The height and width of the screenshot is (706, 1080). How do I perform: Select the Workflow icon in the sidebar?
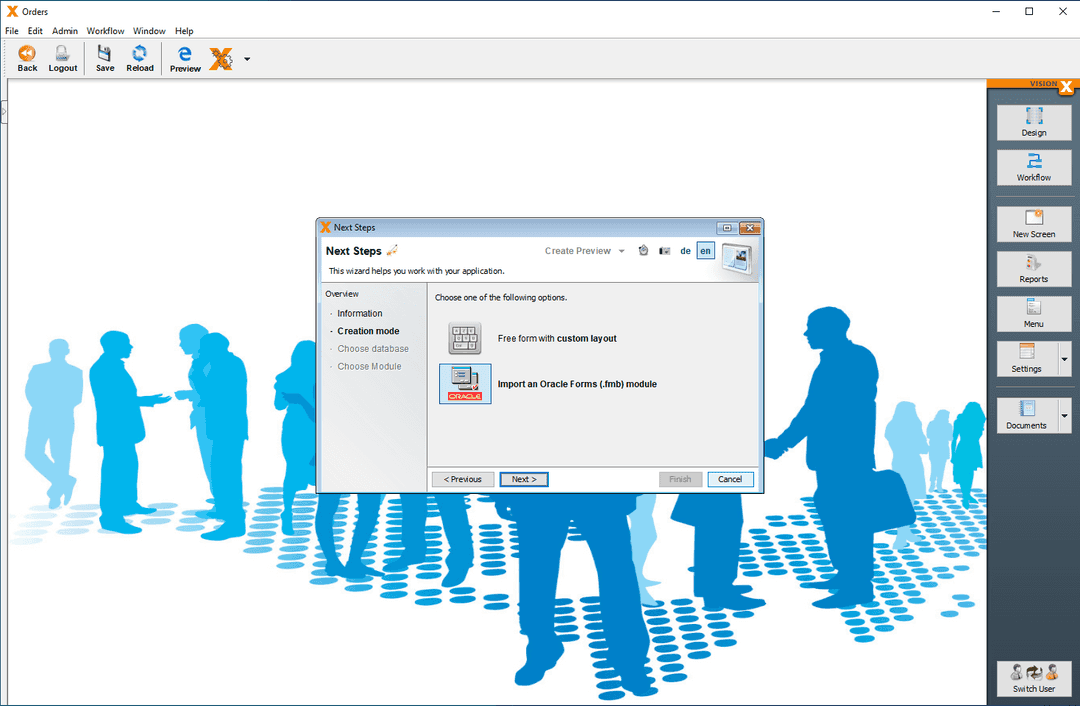(1034, 168)
